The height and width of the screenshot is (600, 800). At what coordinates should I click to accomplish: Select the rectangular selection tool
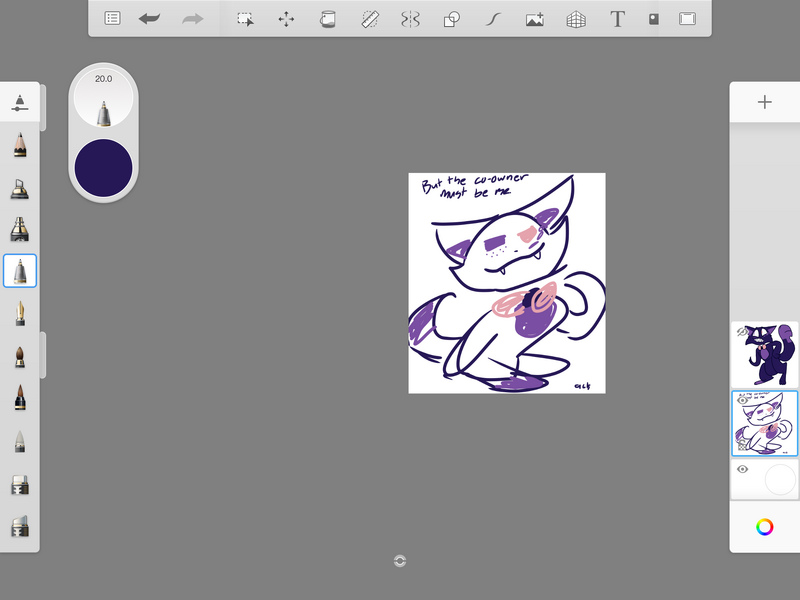(244, 18)
